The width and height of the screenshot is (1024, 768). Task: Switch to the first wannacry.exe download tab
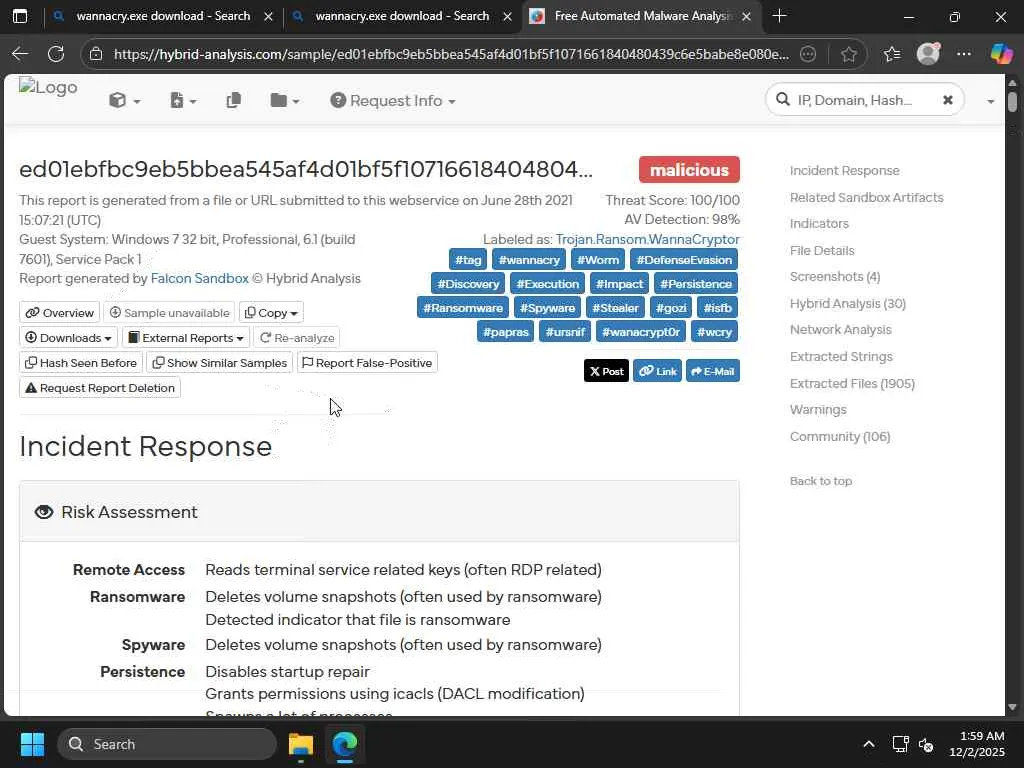pyautogui.click(x=163, y=16)
